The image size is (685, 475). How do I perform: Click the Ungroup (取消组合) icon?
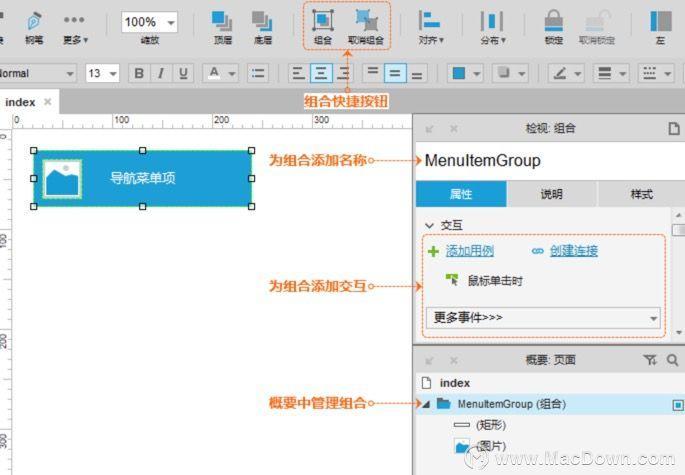366,27
